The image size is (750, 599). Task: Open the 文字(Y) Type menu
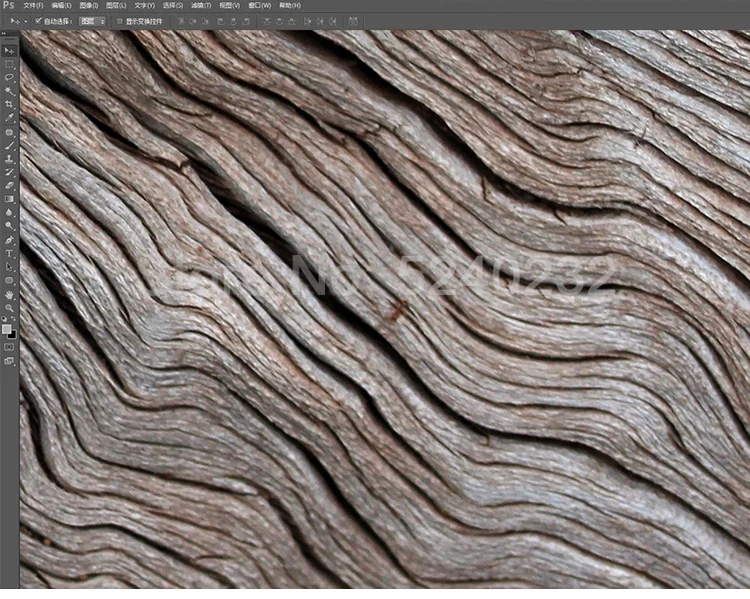click(x=144, y=6)
